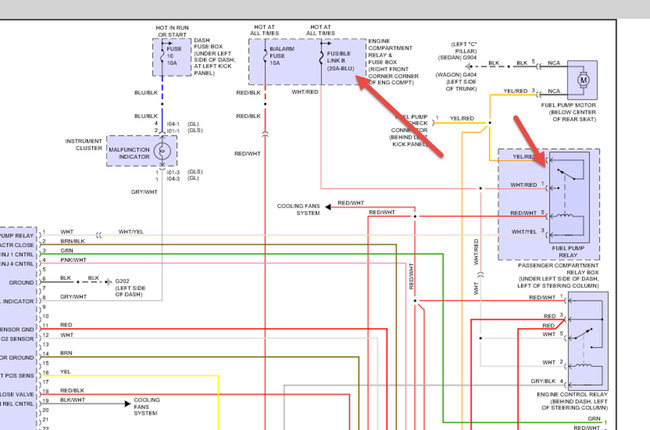Viewport: 650px width, 430px height.
Task: Click the I04-1 (GL) connector label
Action: point(183,124)
